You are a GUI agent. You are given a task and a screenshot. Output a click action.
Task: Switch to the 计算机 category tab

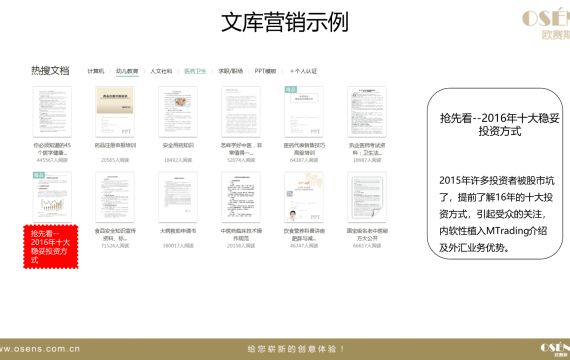pyautogui.click(x=96, y=71)
